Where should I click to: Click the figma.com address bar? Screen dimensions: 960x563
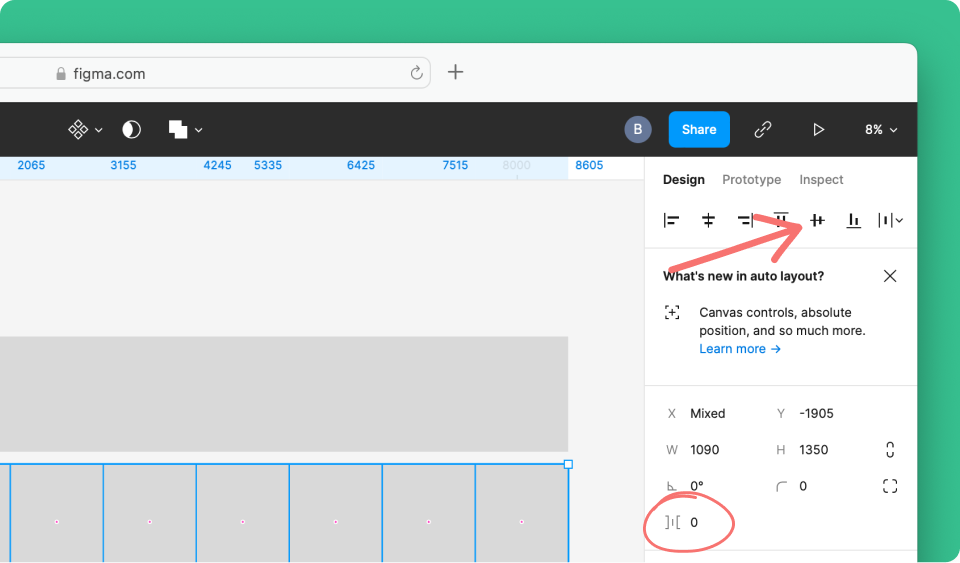click(x=212, y=73)
